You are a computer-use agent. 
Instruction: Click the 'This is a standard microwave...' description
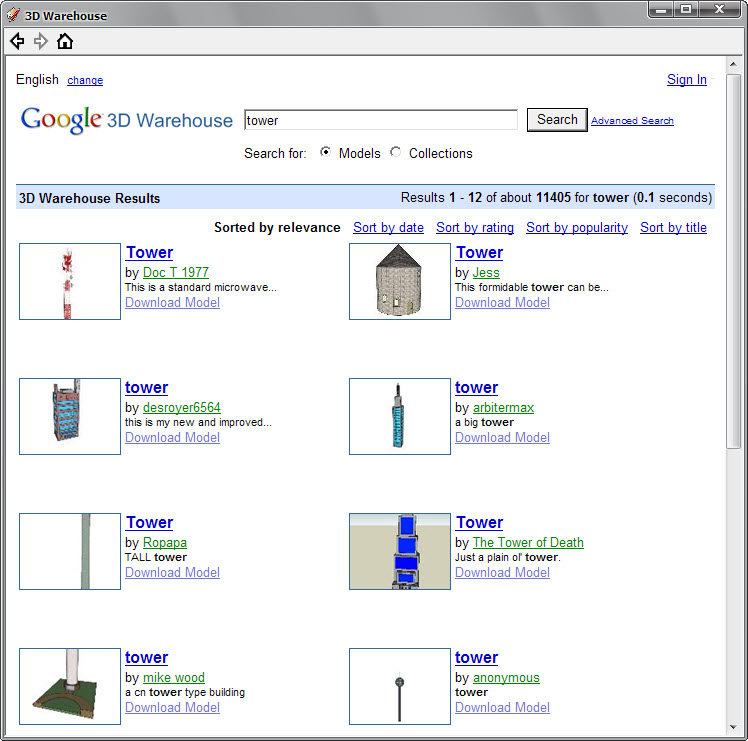coord(201,287)
